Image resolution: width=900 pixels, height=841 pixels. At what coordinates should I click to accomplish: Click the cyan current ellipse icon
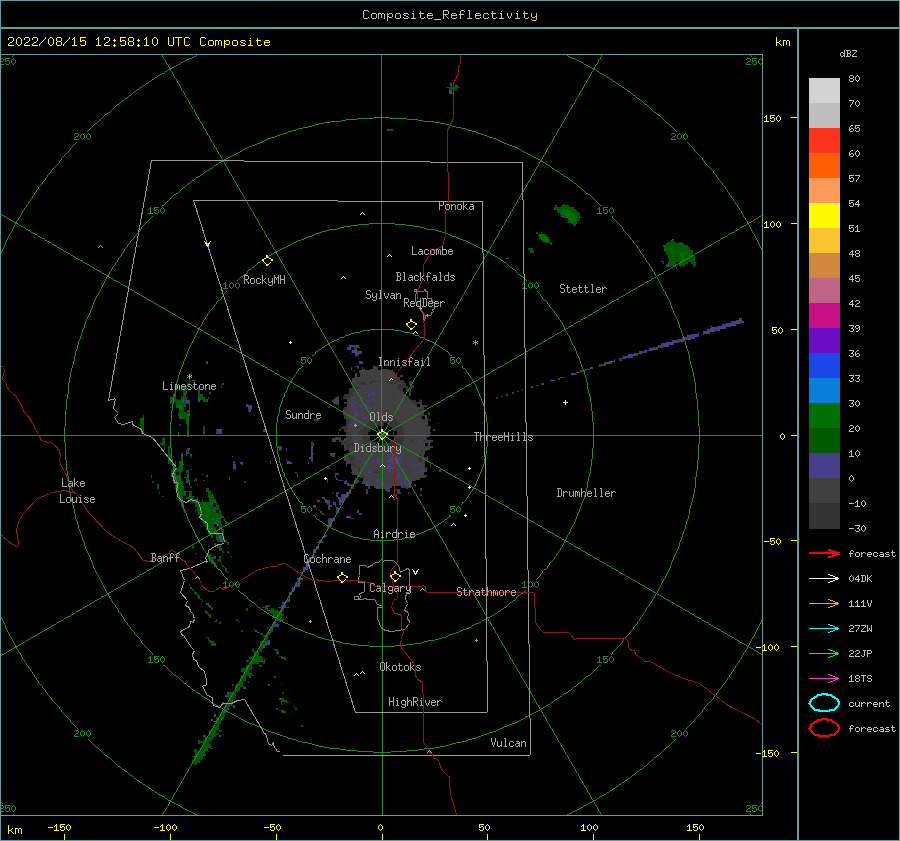824,703
